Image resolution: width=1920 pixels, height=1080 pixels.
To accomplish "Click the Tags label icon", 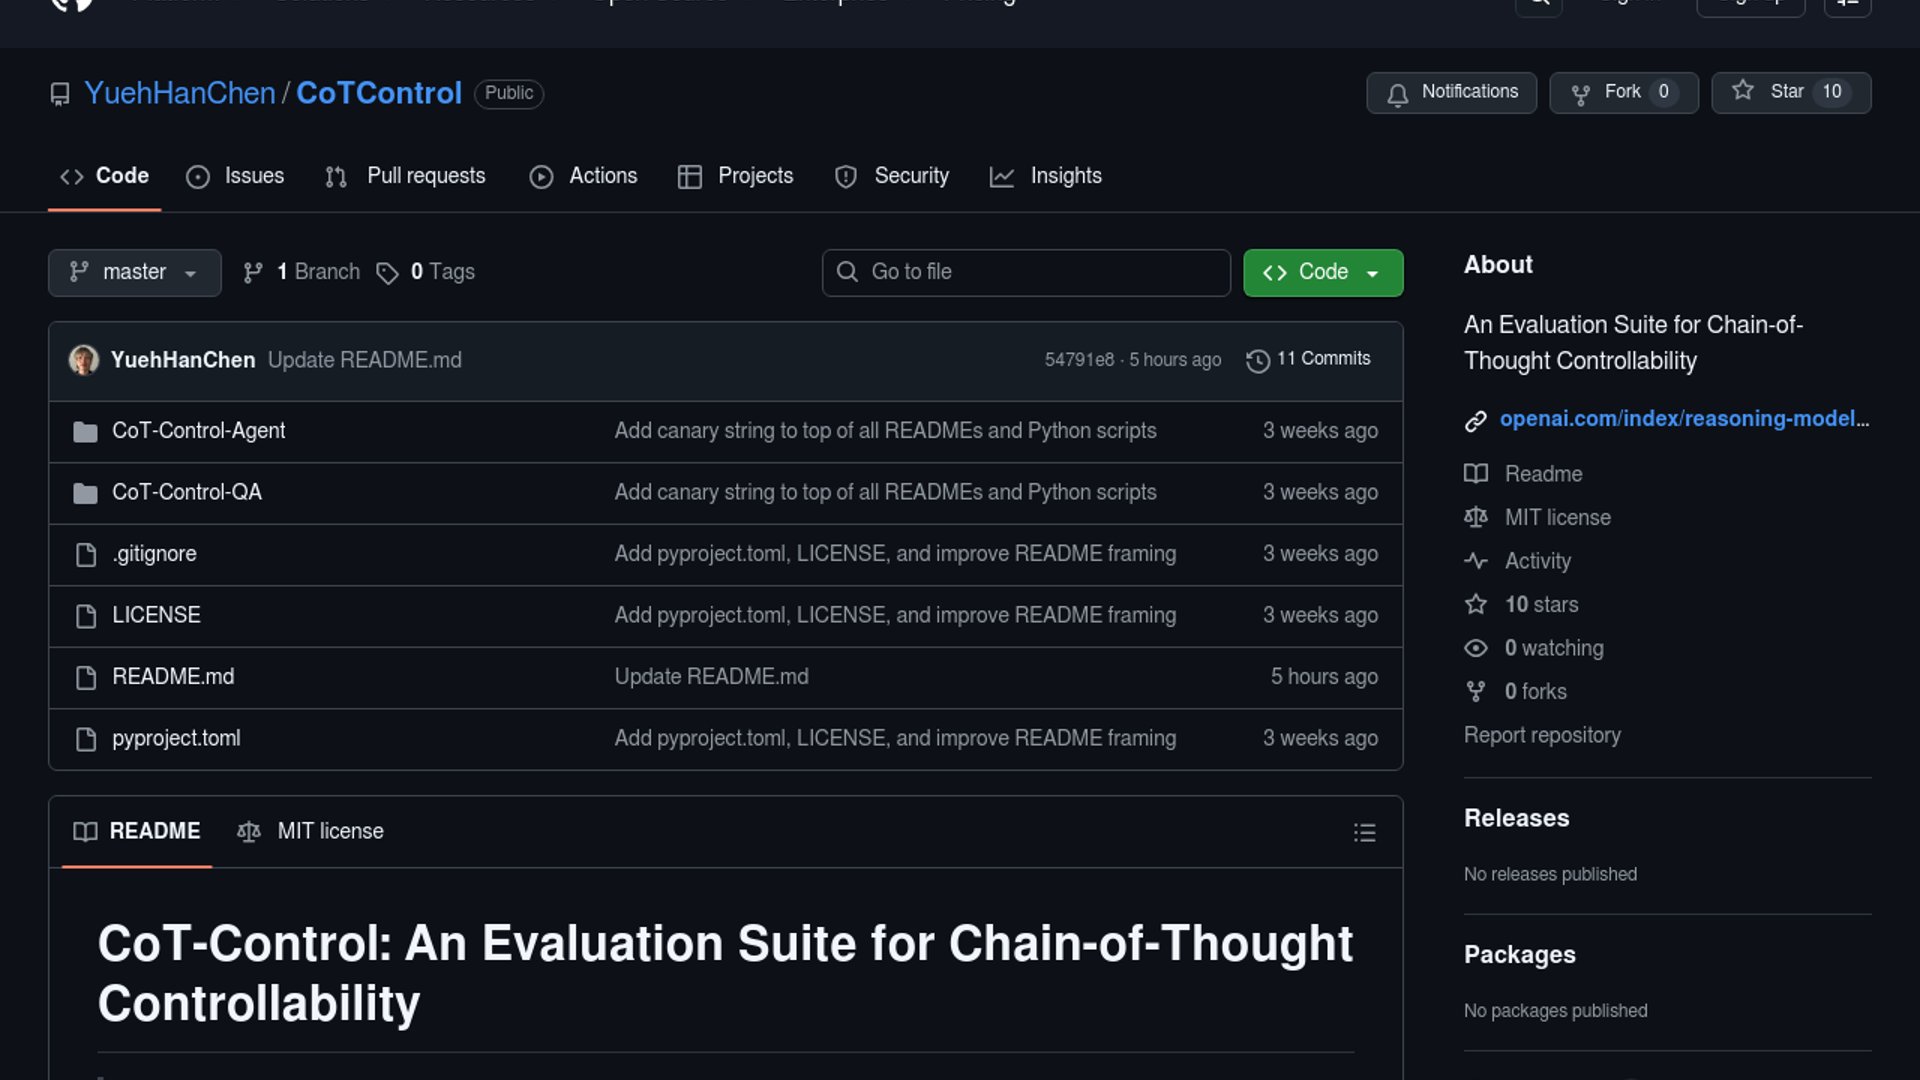I will [x=387, y=273].
